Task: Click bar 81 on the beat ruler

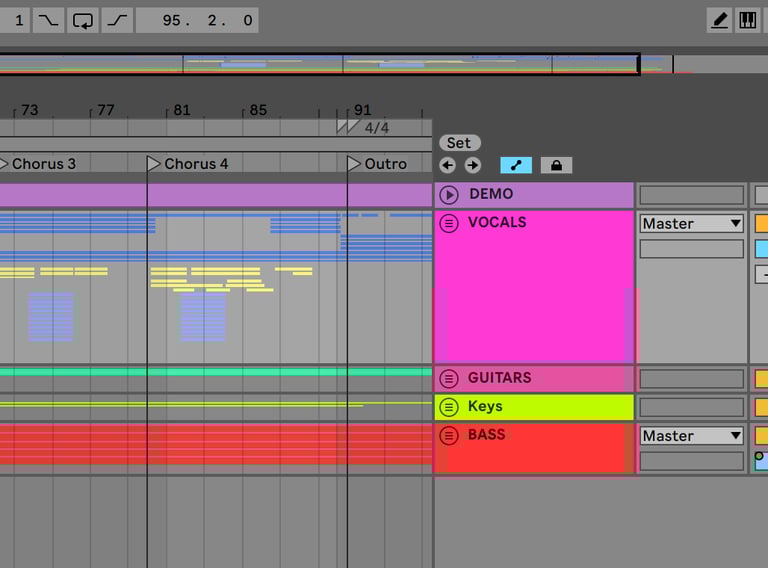Action: [x=182, y=110]
